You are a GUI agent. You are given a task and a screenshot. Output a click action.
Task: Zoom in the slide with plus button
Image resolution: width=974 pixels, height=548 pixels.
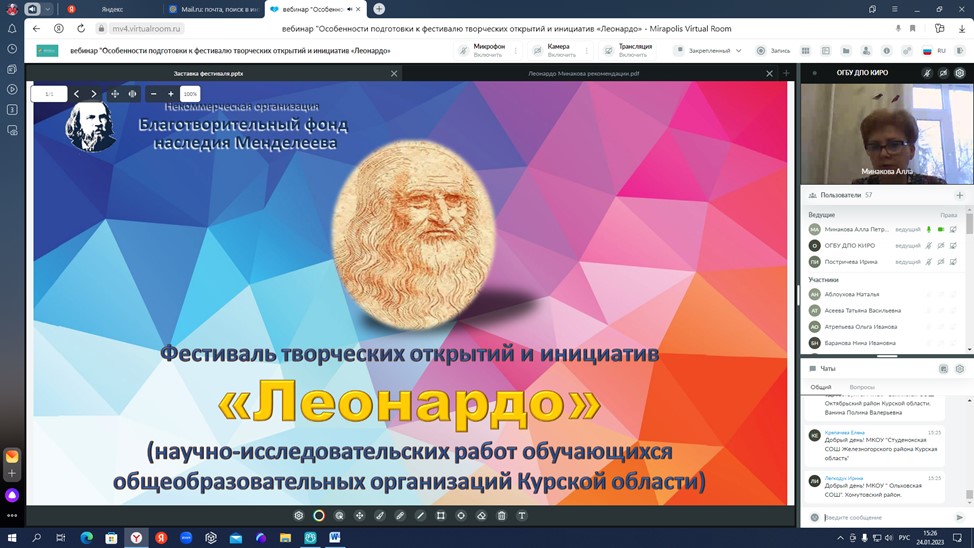171,94
